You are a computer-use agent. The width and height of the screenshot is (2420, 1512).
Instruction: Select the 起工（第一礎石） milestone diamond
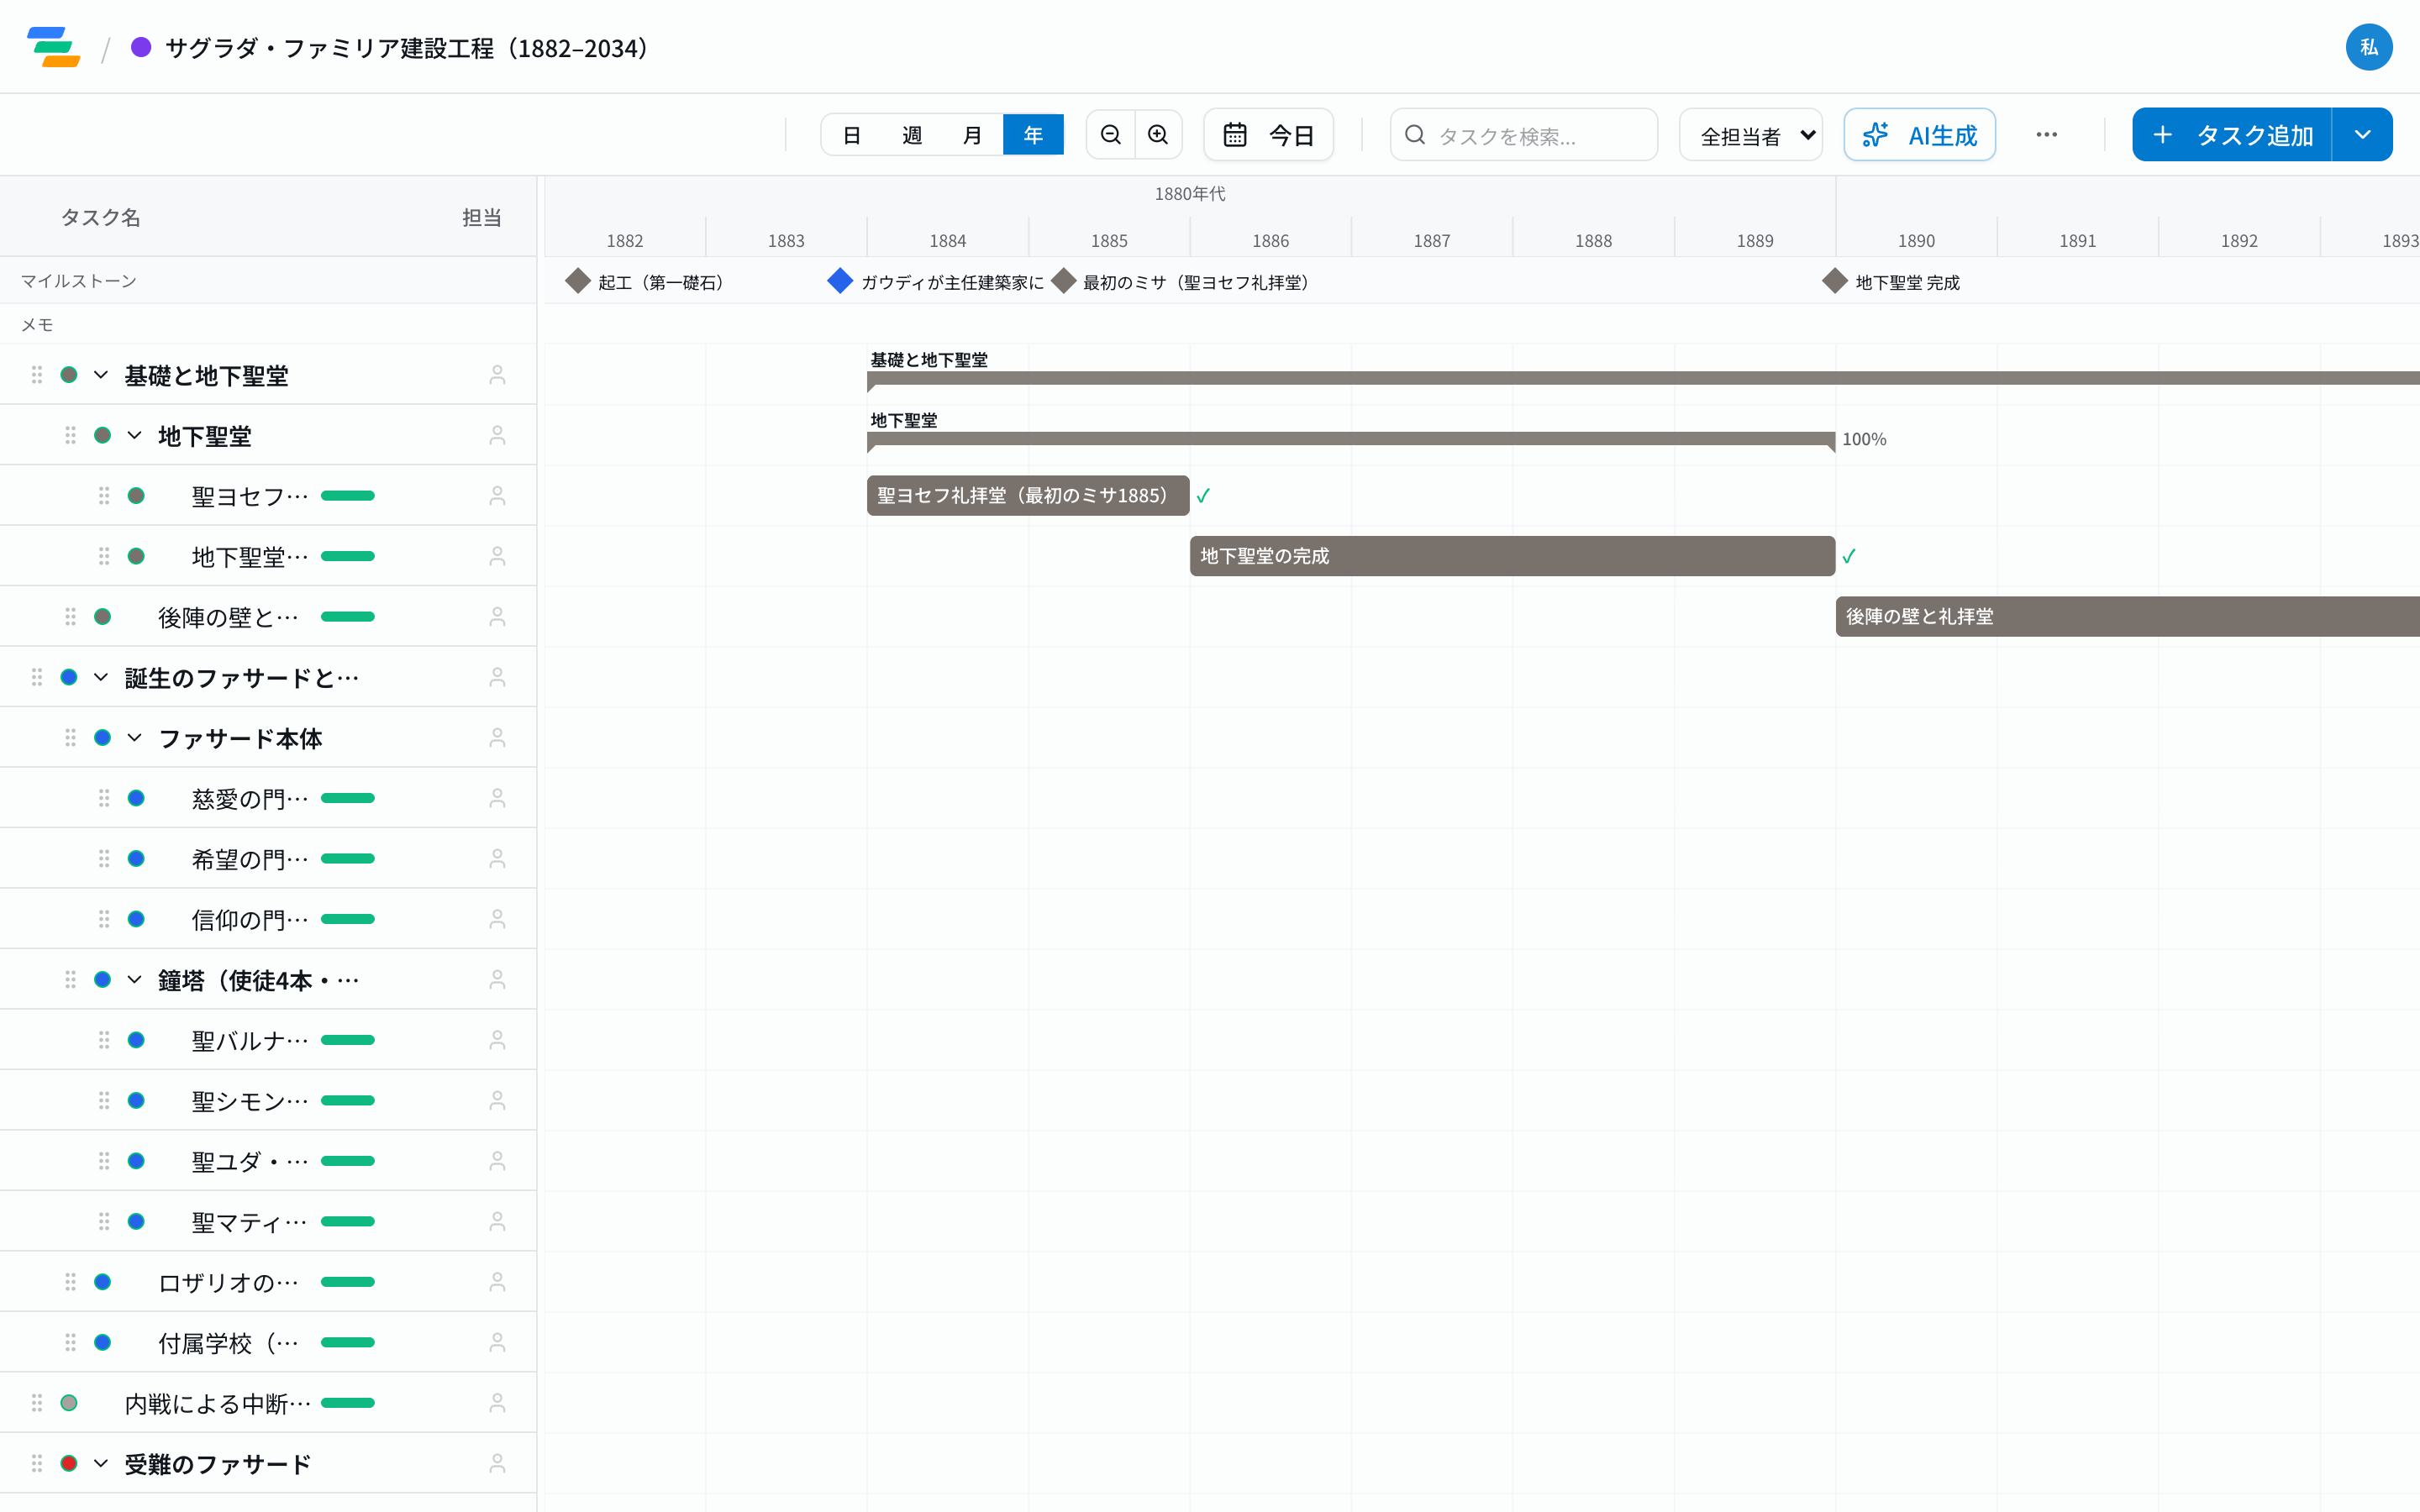click(578, 281)
